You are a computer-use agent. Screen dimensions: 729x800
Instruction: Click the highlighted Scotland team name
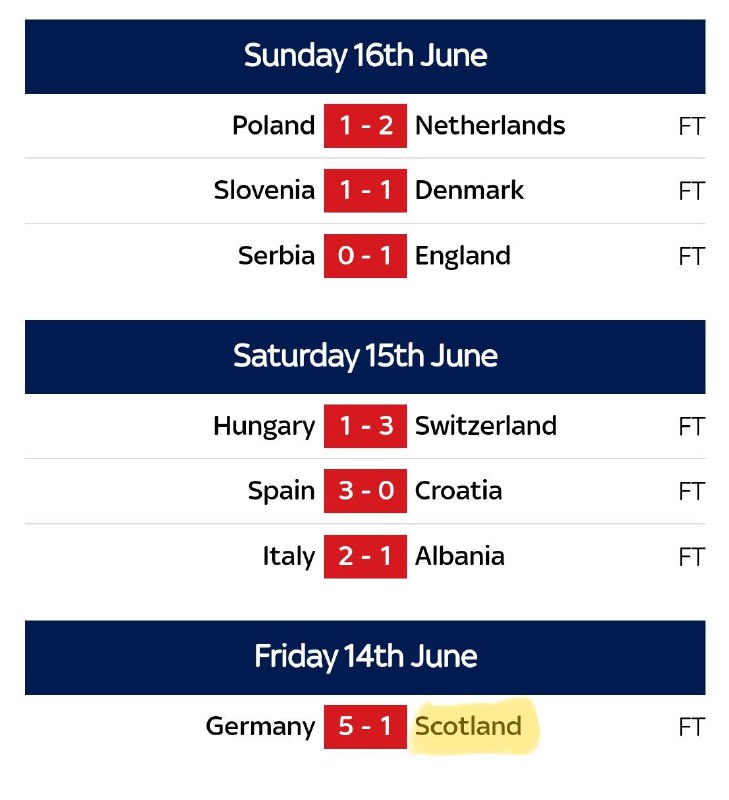468,727
